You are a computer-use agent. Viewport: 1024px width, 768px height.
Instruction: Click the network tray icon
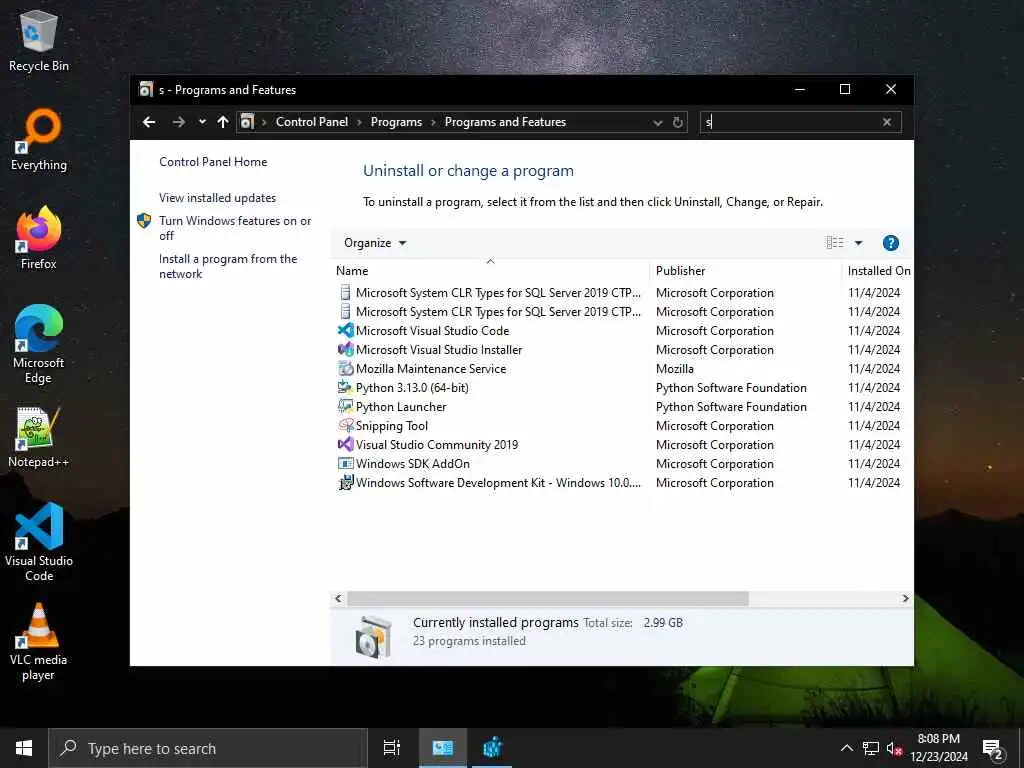click(x=871, y=748)
